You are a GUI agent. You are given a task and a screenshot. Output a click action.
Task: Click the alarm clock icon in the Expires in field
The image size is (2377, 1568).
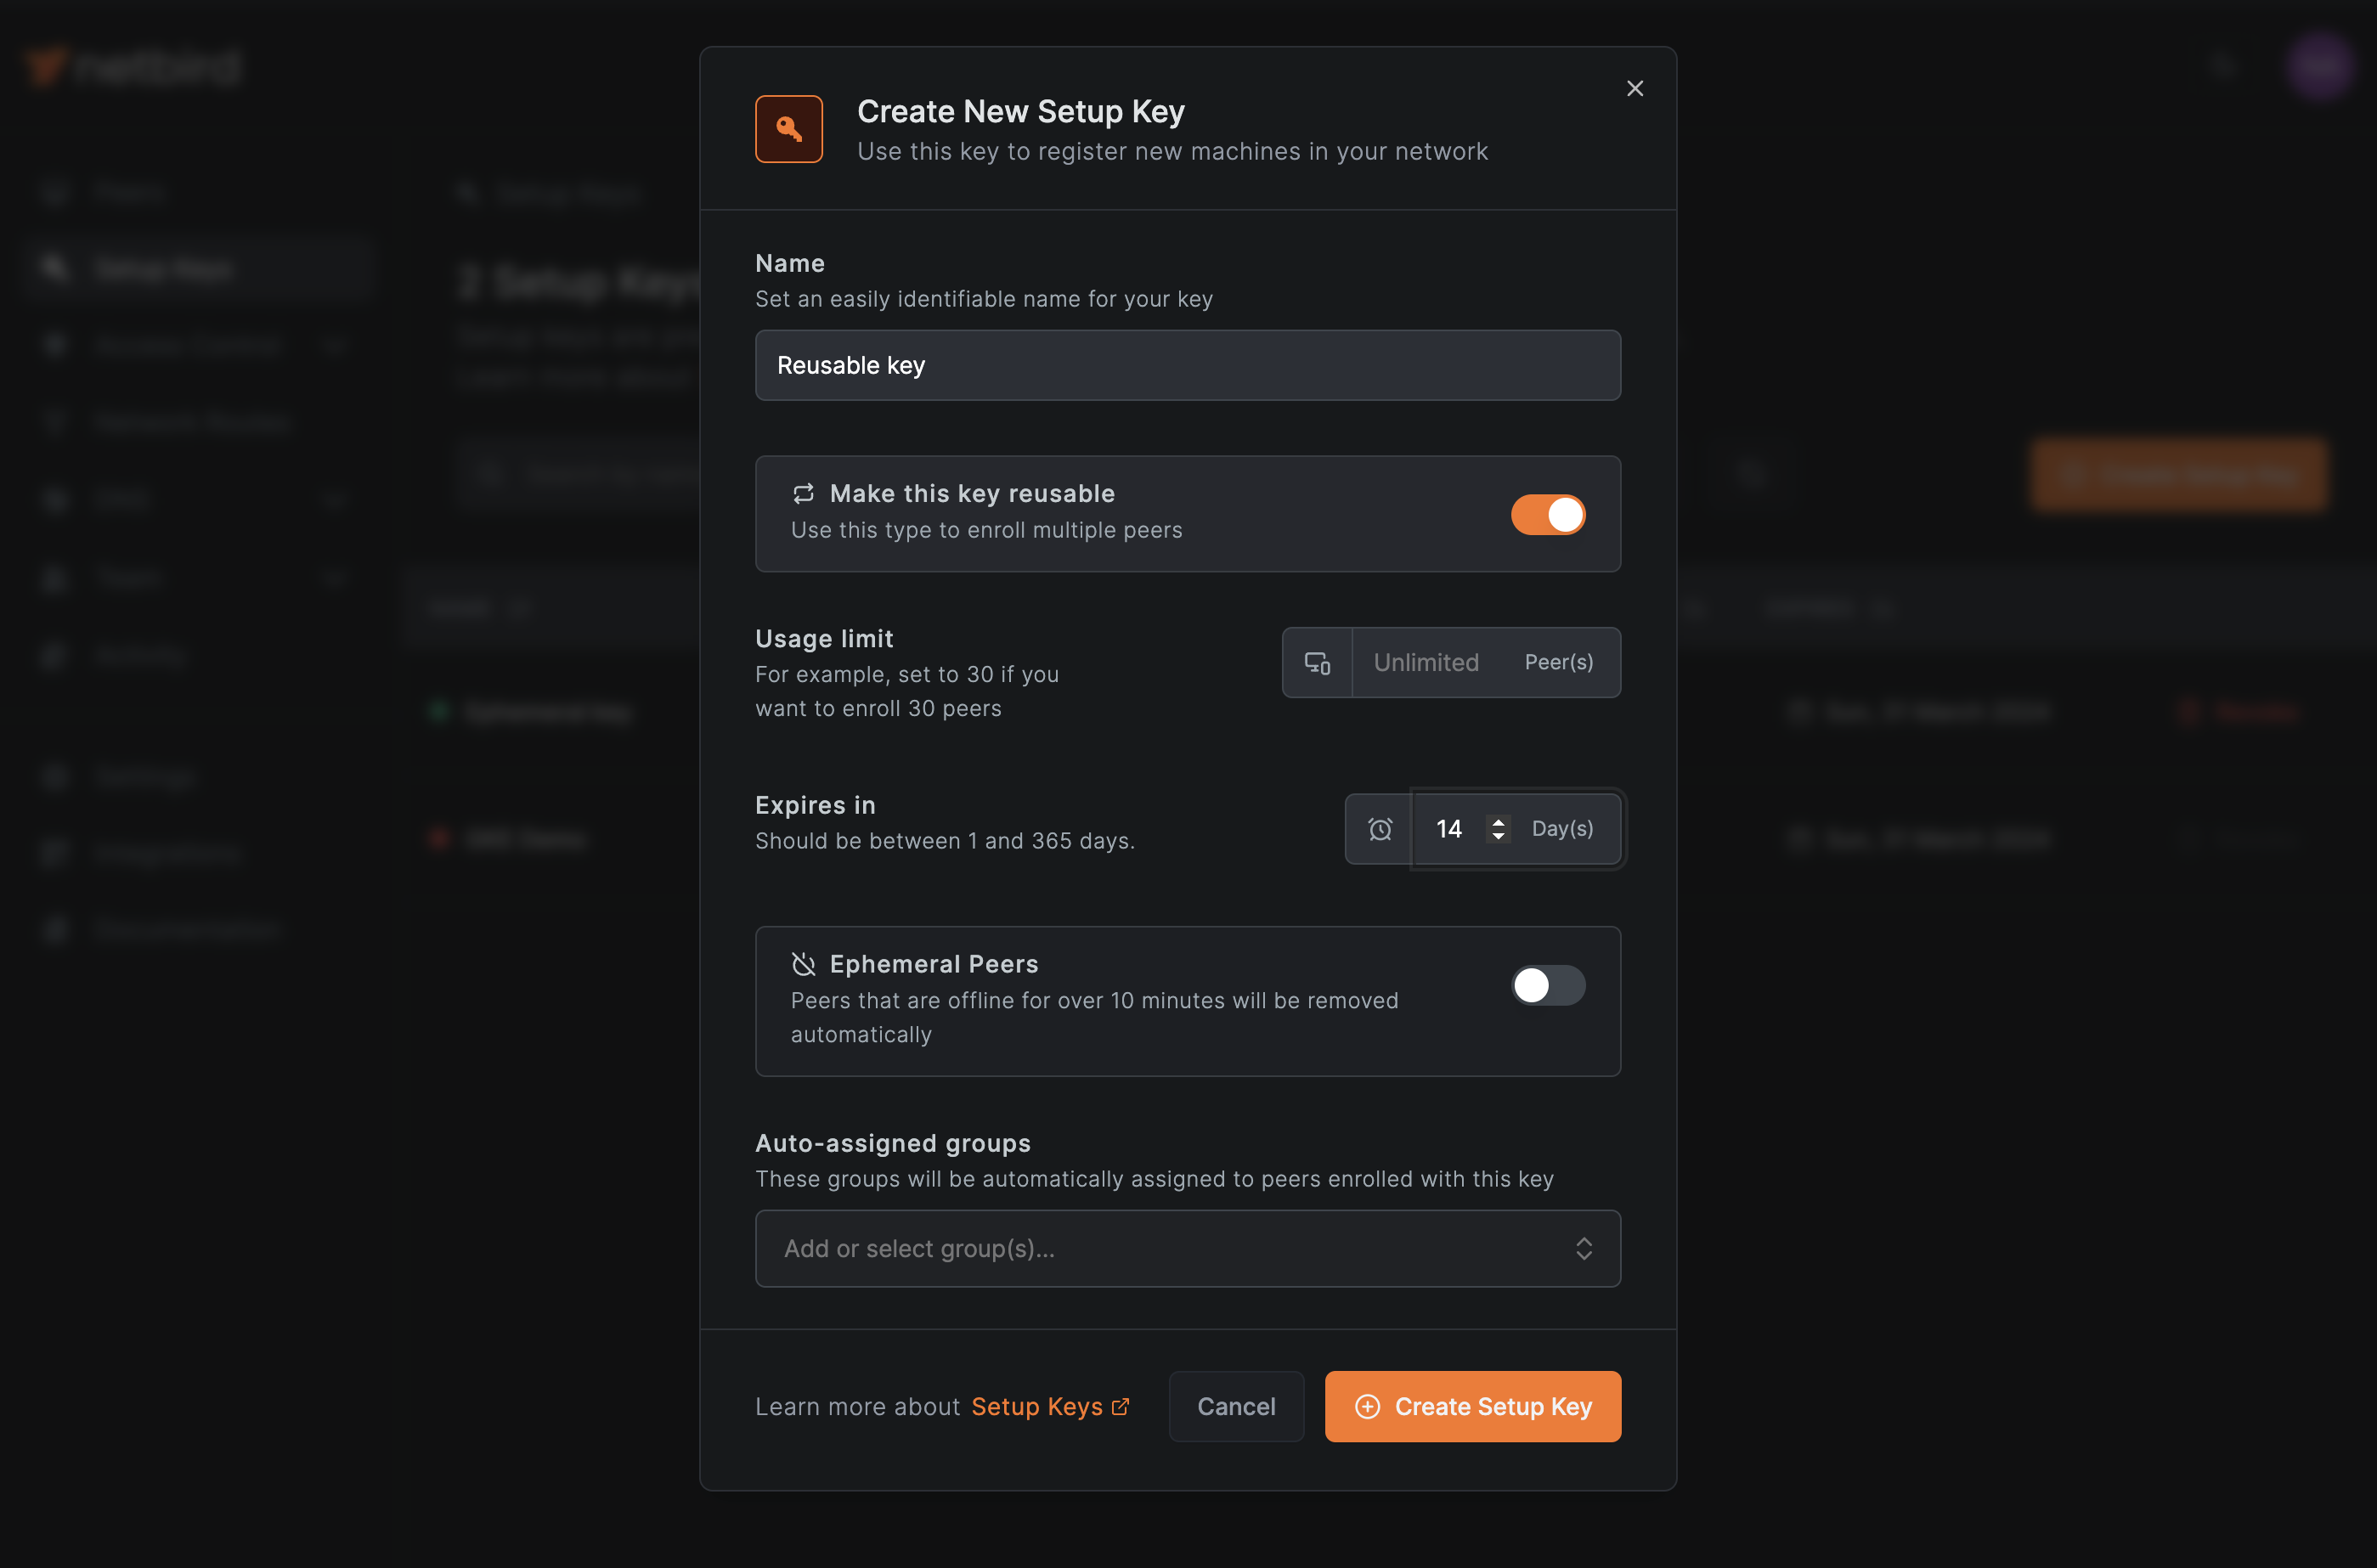click(1379, 829)
